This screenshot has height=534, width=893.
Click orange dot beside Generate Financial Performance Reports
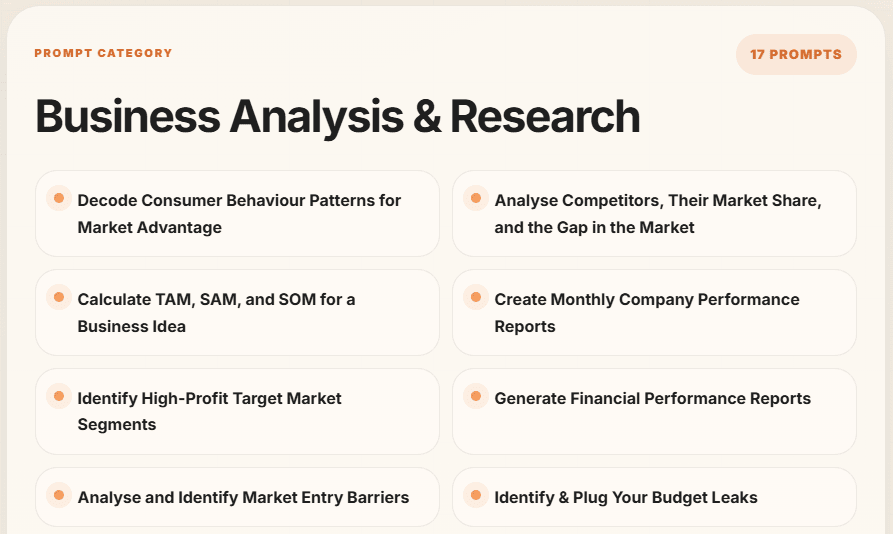(x=476, y=396)
